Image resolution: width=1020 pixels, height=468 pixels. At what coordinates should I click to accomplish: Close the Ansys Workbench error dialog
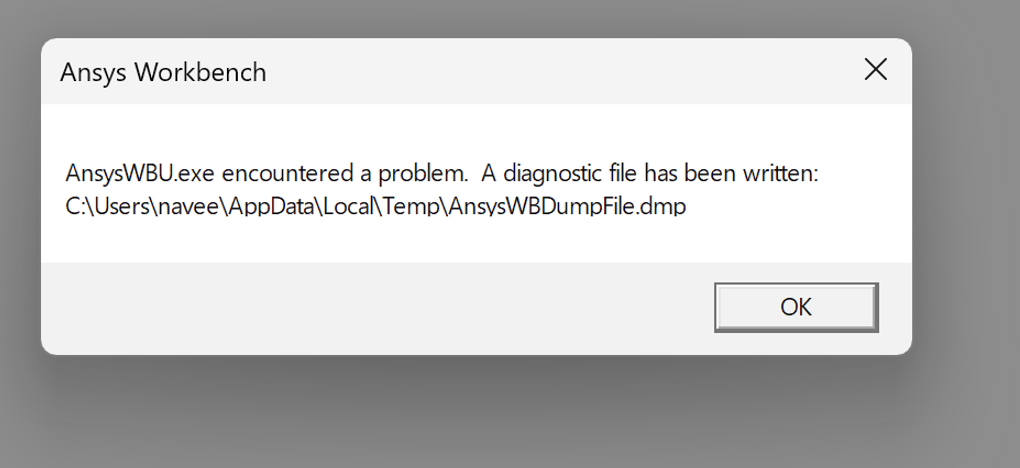[x=875, y=70]
